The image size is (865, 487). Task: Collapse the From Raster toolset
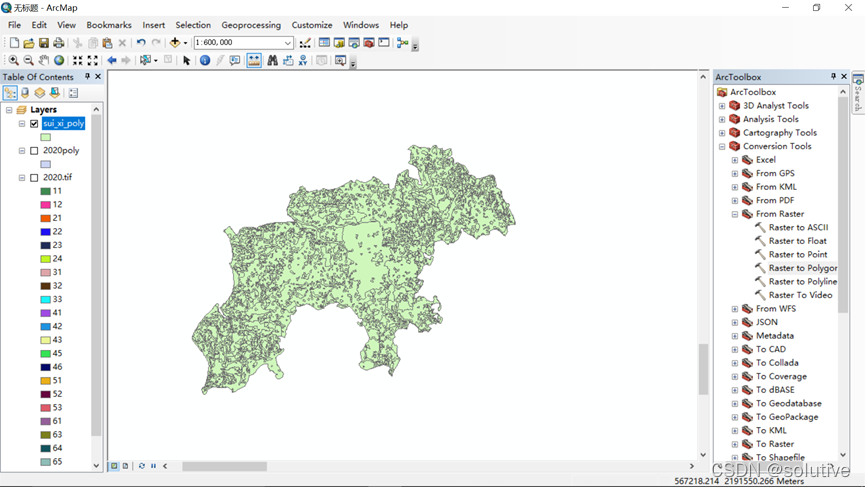(735, 214)
